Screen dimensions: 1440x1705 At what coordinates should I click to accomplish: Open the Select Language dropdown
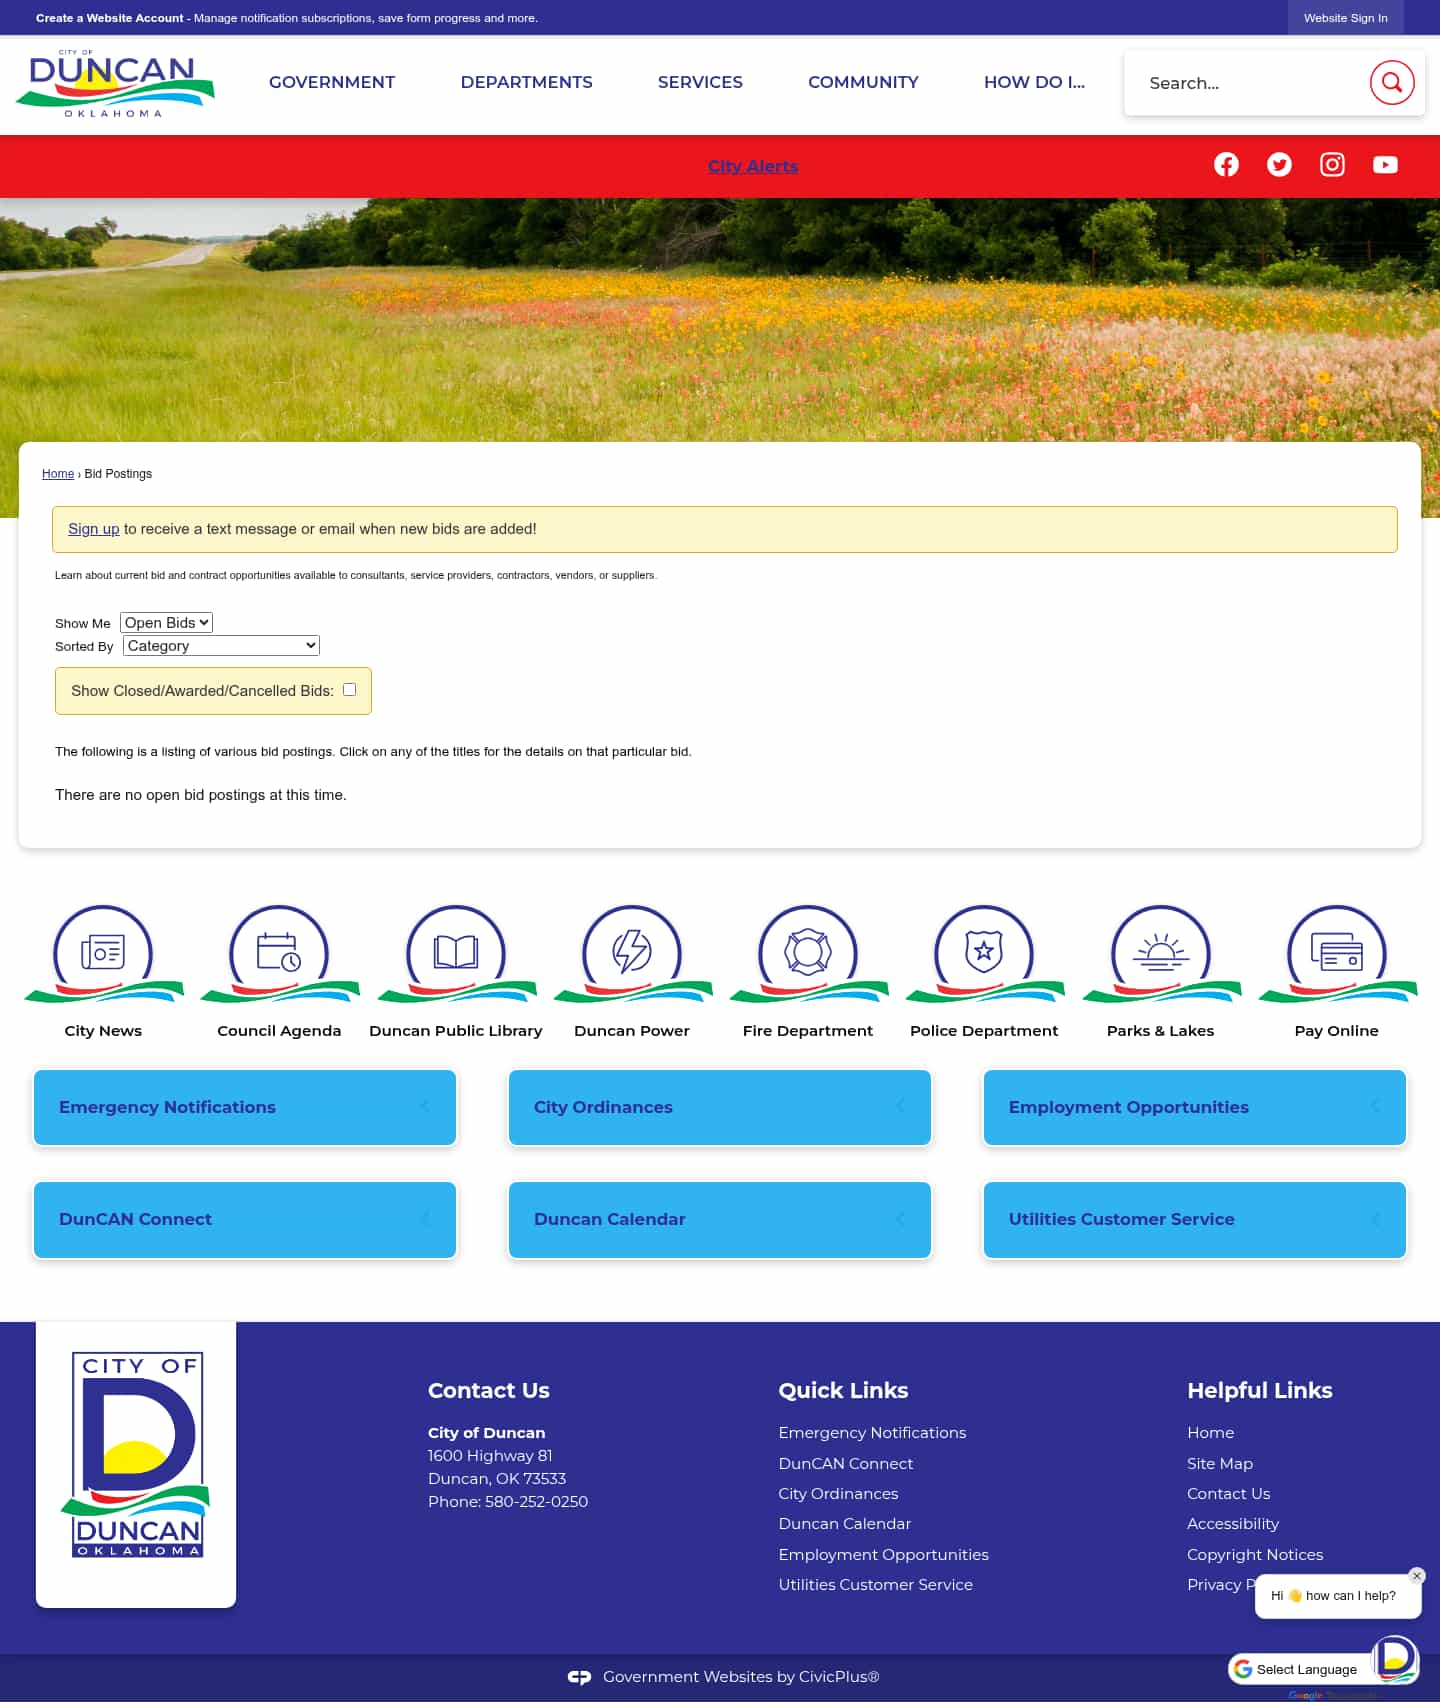coord(1299,1669)
